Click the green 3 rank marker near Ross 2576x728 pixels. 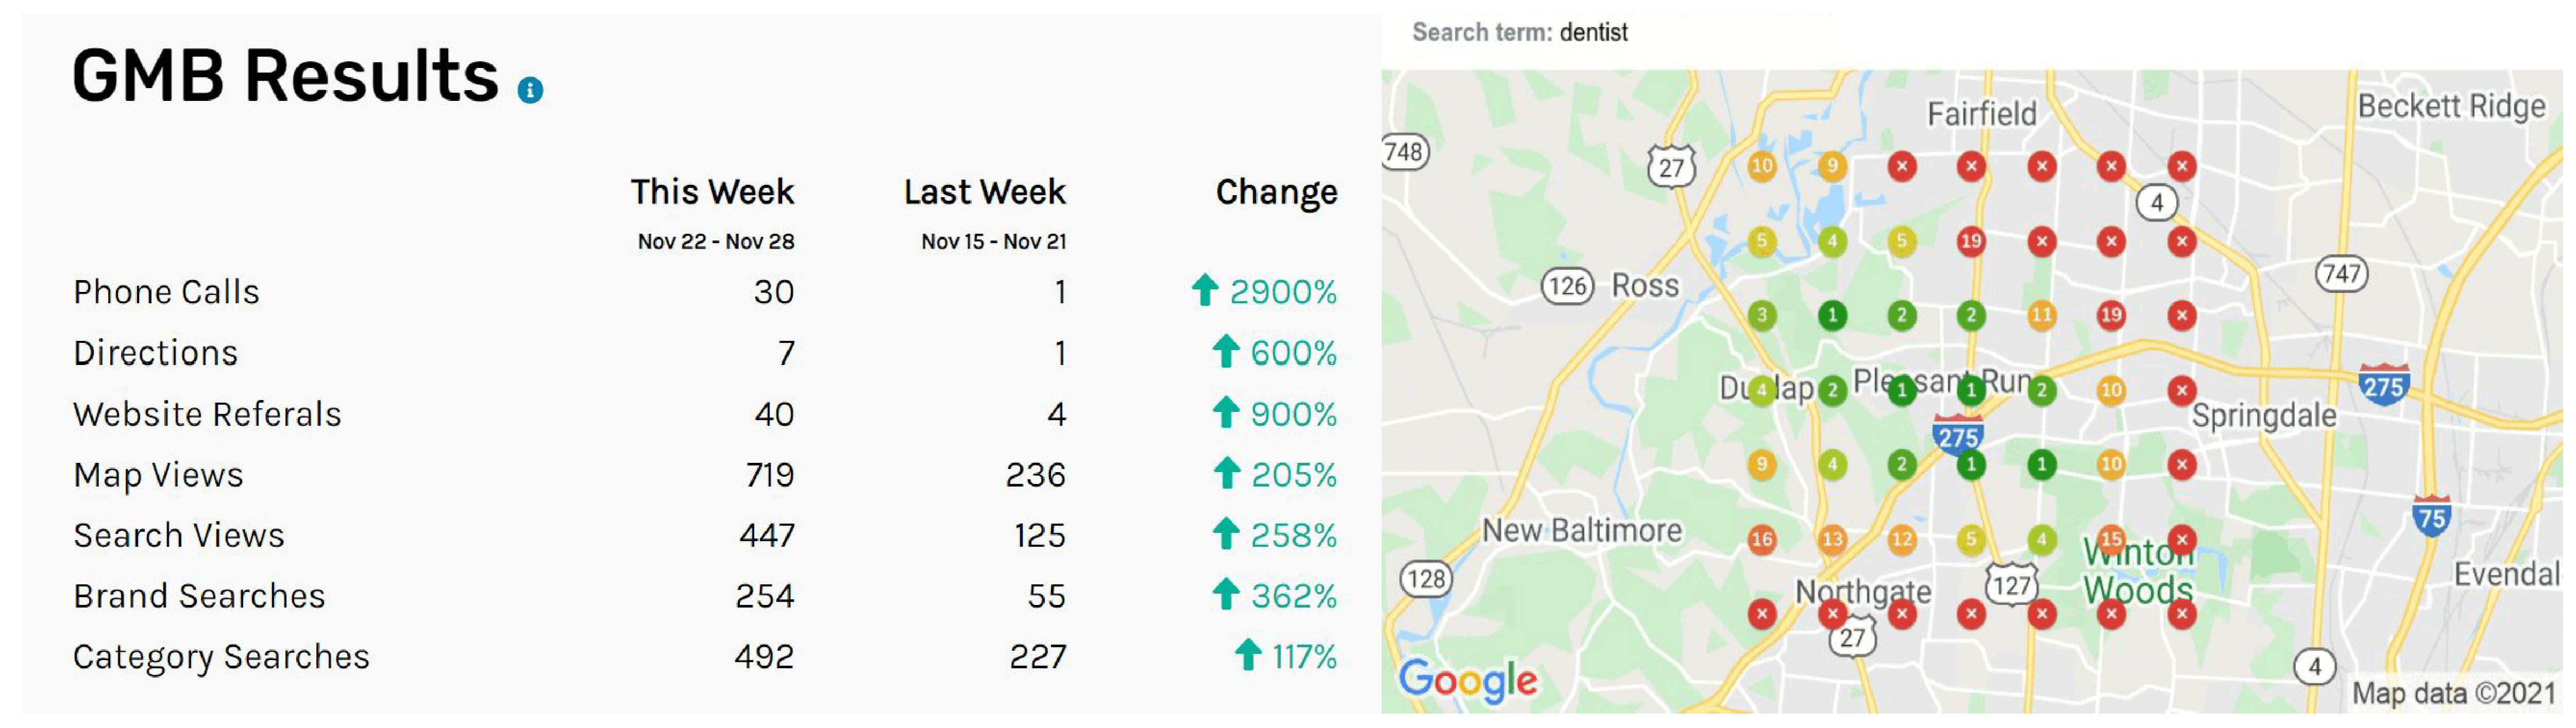pyautogui.click(x=1762, y=316)
